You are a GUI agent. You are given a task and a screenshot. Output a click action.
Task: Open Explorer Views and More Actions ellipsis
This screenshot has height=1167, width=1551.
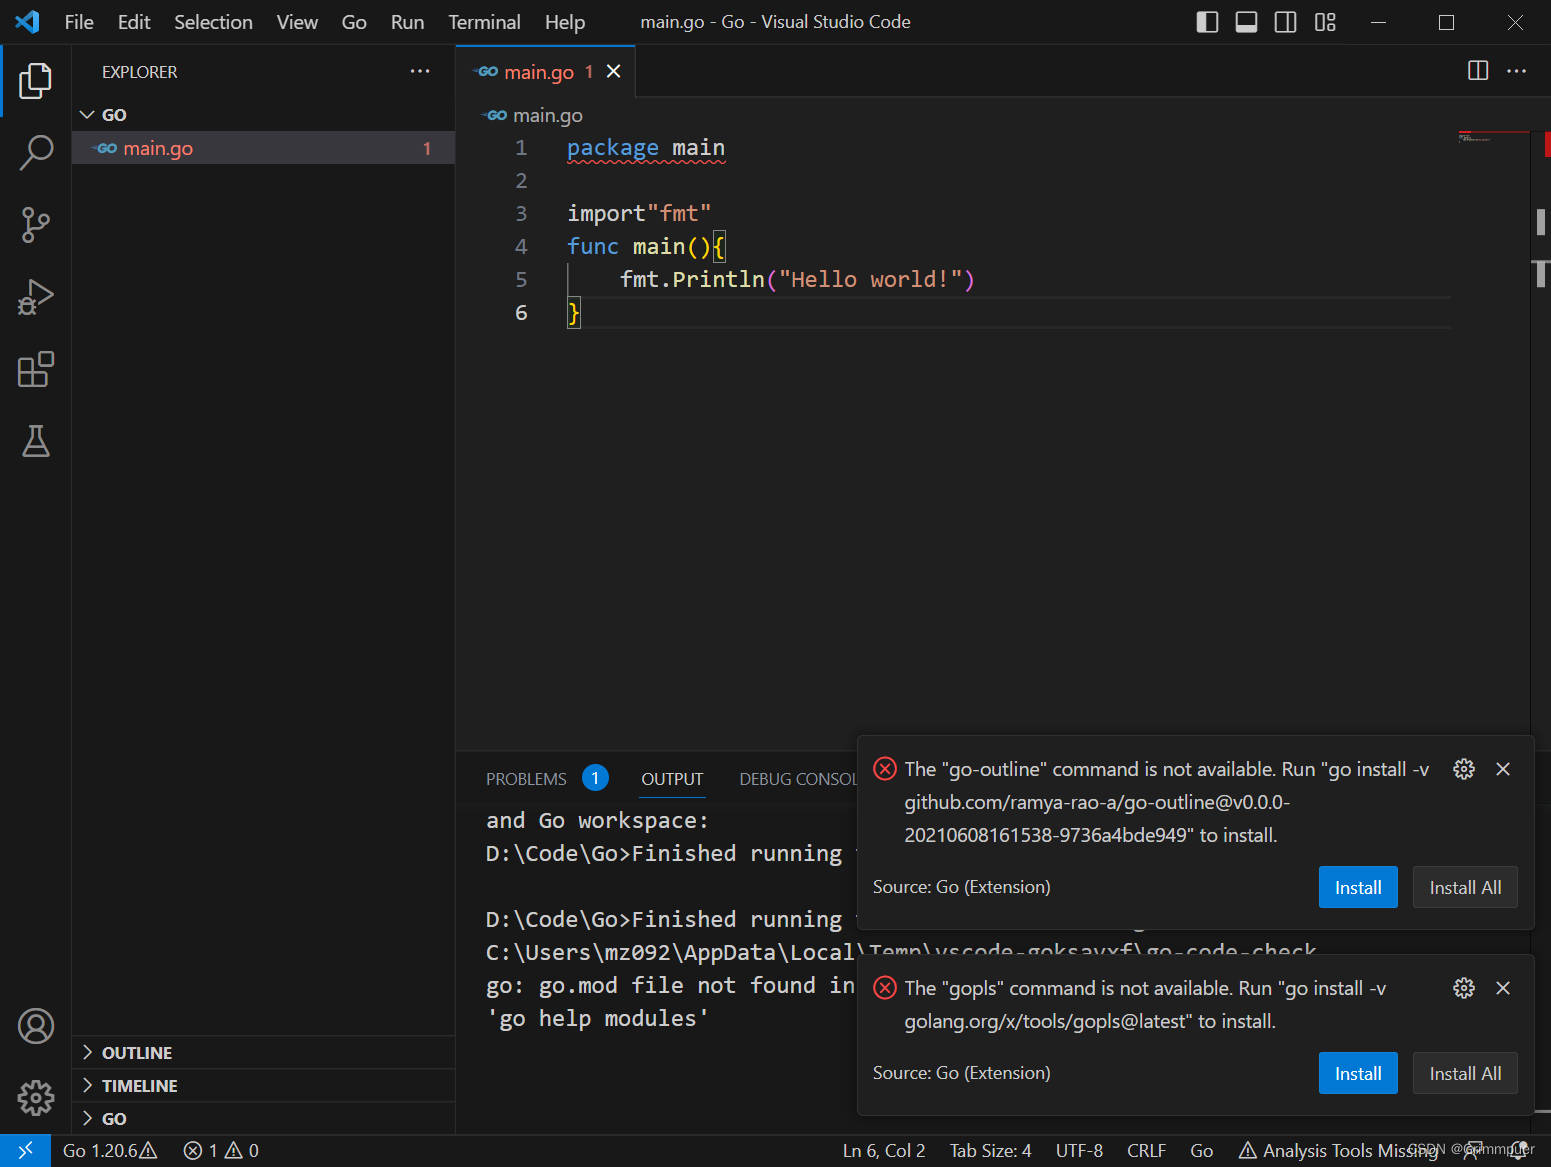click(x=420, y=71)
